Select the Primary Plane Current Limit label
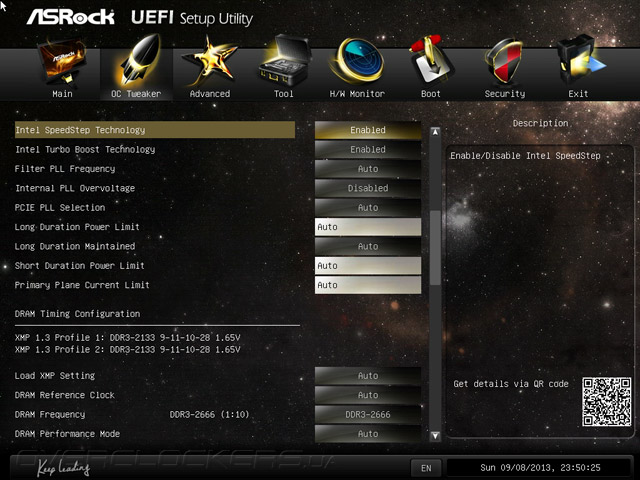This screenshot has width=640, height=480. click(x=82, y=285)
